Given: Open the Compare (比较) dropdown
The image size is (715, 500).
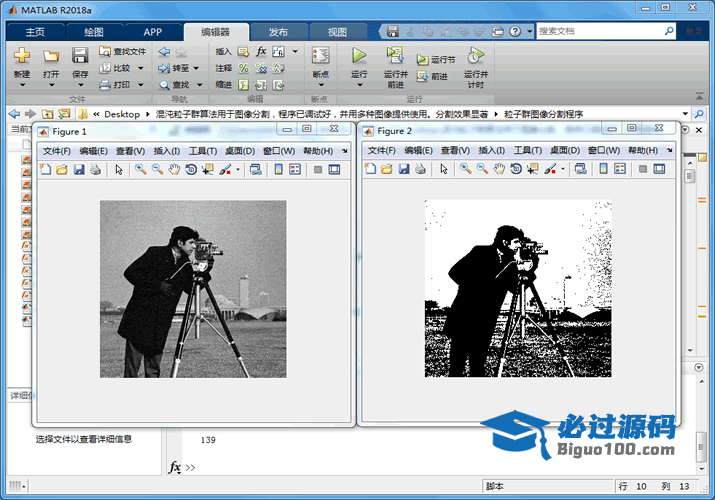Looking at the screenshot, I should [x=140, y=68].
